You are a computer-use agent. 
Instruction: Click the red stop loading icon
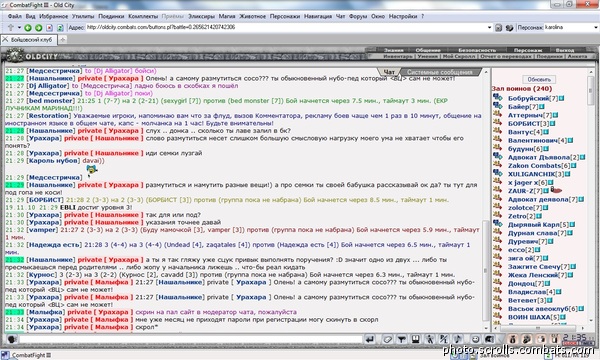[x=49, y=28]
